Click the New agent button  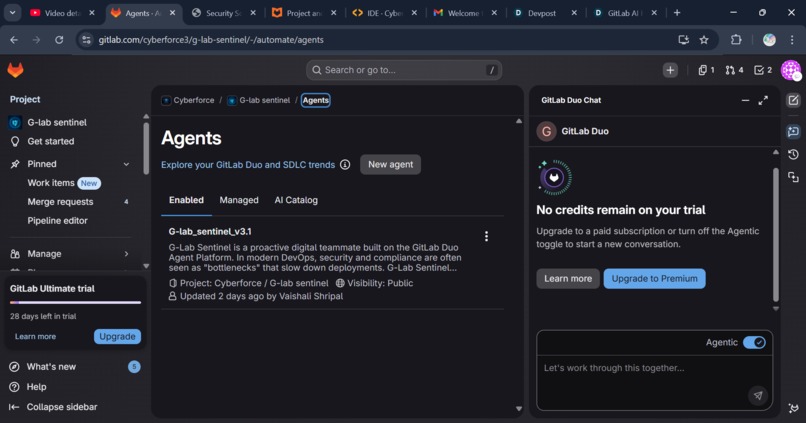tap(390, 164)
